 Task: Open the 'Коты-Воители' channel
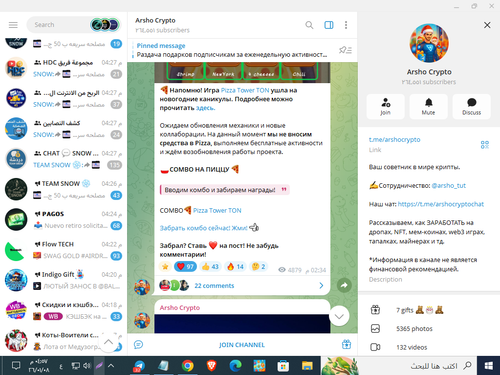click(63, 341)
